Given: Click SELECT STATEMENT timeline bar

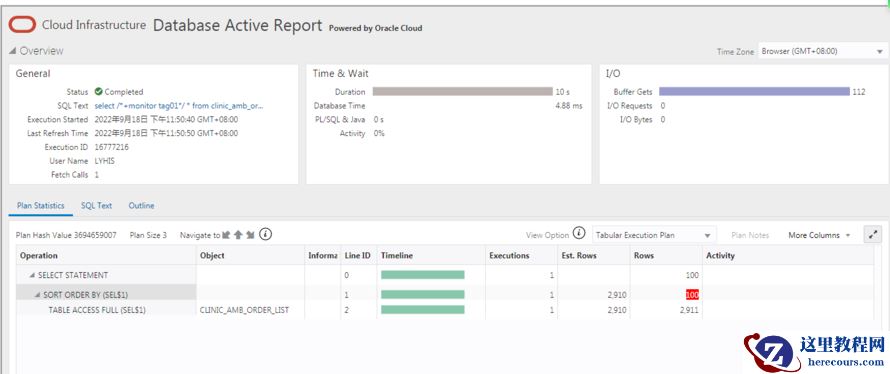Looking at the screenshot, I should pos(423,275).
